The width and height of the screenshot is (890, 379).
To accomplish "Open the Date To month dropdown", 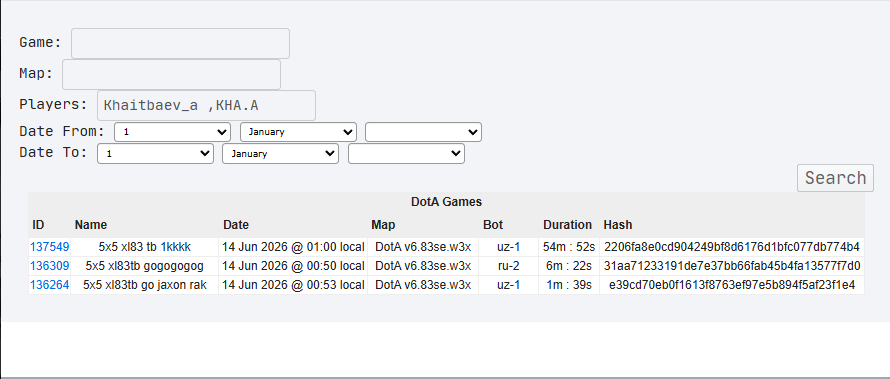I will [x=280, y=153].
